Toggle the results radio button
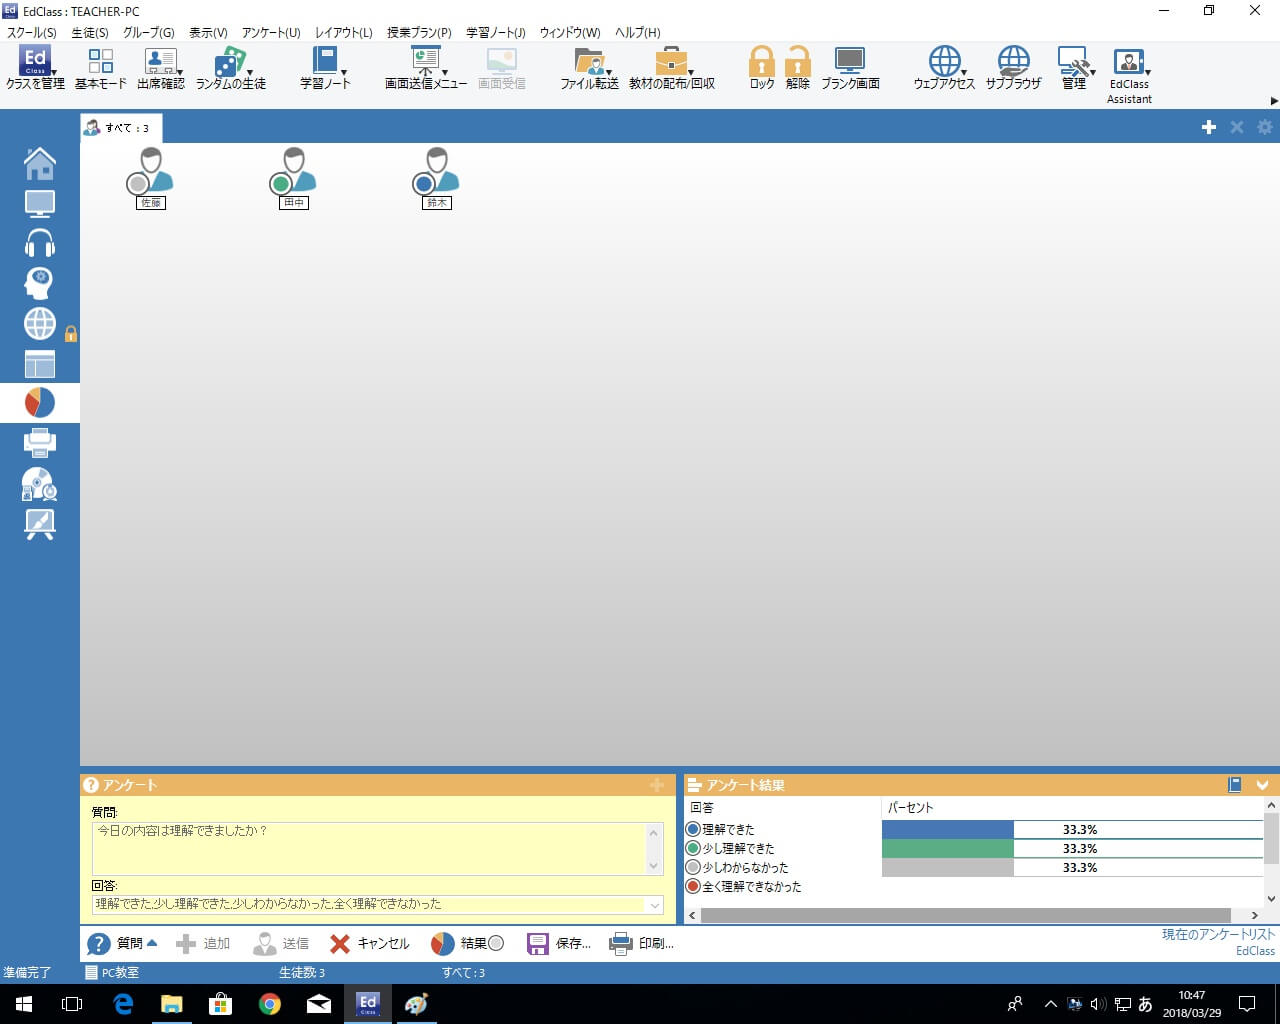1280x1024 pixels. [496, 943]
